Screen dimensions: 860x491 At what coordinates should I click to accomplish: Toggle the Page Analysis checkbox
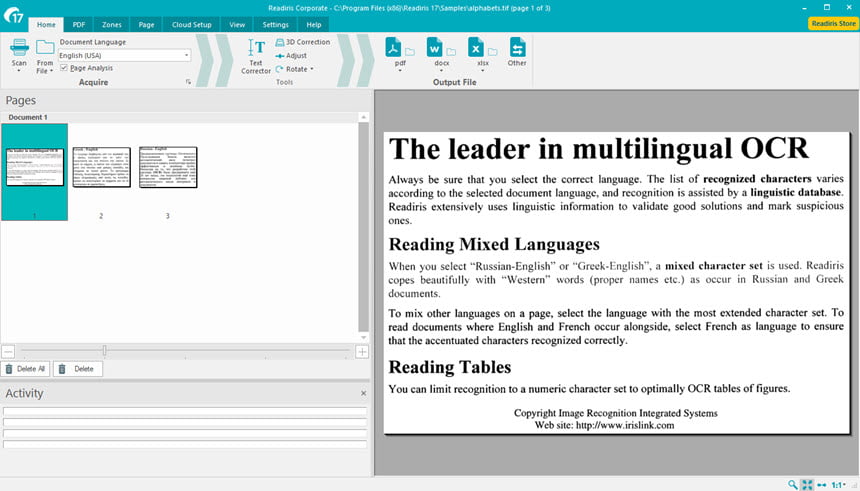coord(64,68)
